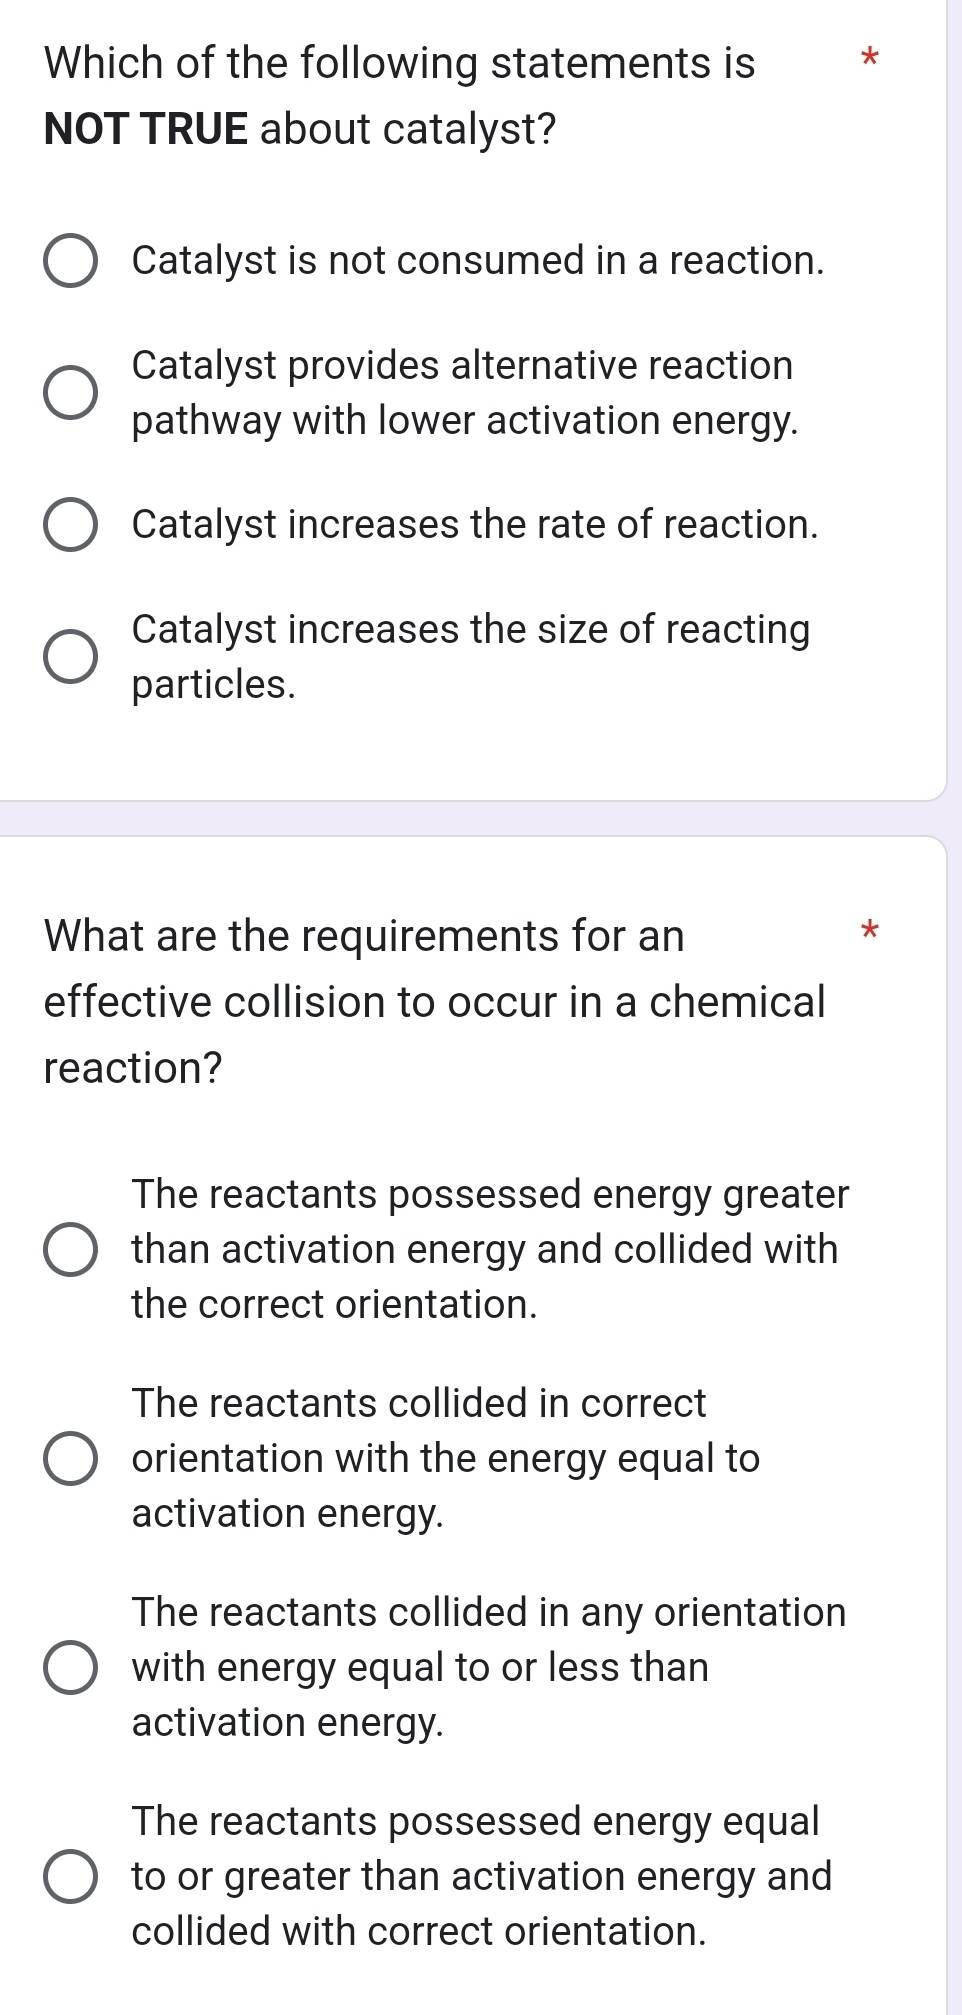Select radio circle for 'Catalyst is not consumed'
This screenshot has height=2015, width=962.
tap(71, 262)
